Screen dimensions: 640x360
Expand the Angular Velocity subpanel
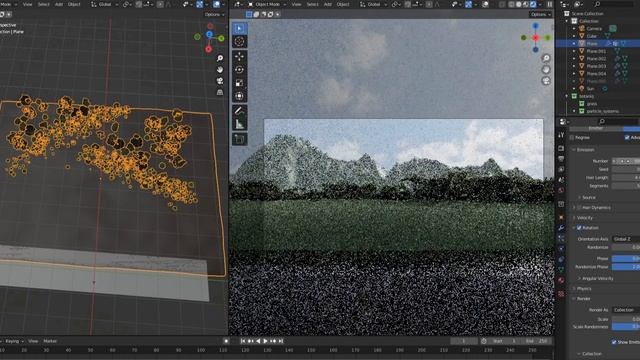pos(596,278)
